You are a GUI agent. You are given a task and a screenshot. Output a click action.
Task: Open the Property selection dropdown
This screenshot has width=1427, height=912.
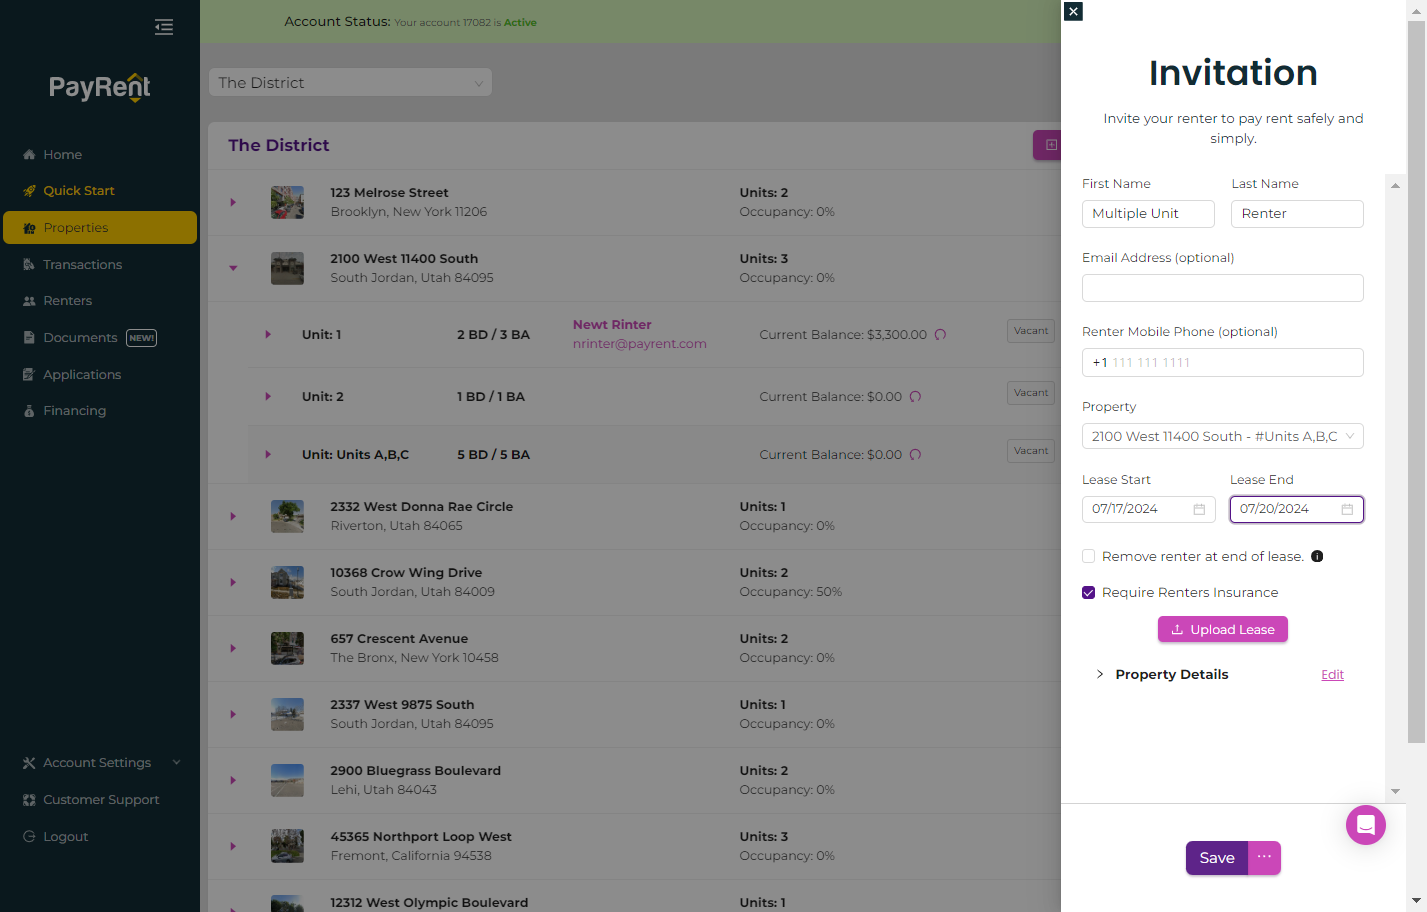click(1222, 436)
